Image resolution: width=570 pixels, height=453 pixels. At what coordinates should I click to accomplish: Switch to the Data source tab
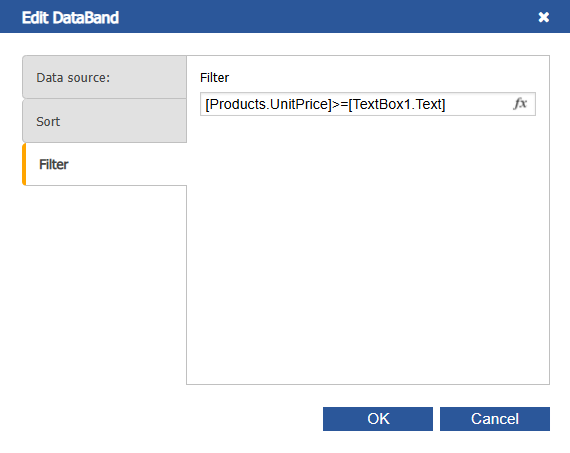point(105,77)
